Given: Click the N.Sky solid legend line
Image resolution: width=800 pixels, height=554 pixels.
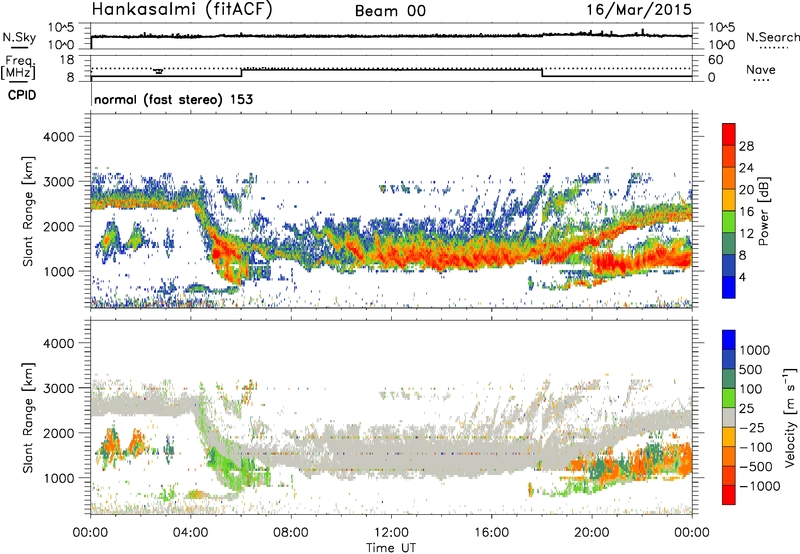Looking at the screenshot, I should [x=19, y=48].
